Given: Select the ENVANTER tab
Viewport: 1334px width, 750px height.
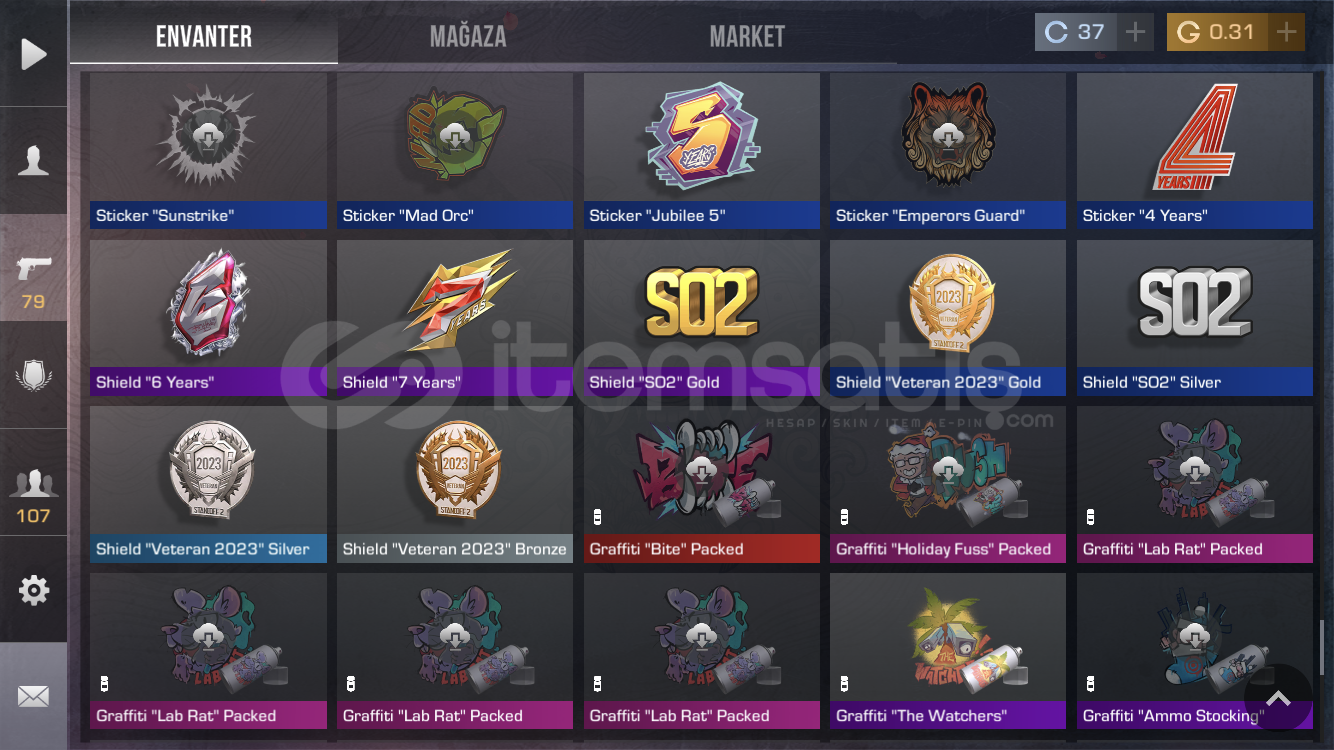Looking at the screenshot, I should click(x=204, y=37).
